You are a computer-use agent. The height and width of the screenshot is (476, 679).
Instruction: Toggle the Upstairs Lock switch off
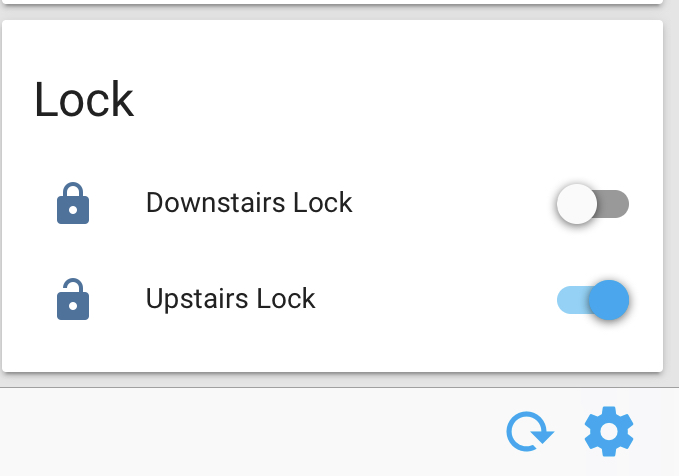[x=593, y=299]
